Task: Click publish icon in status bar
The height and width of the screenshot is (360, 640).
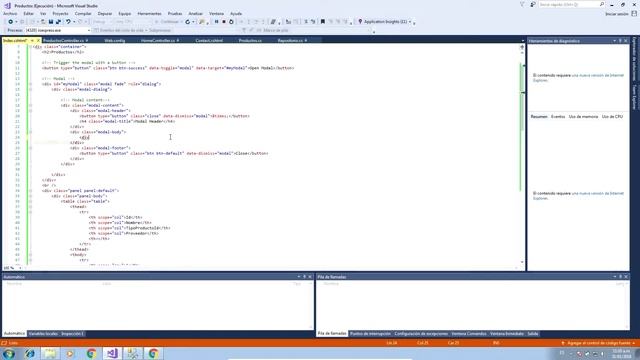Action: click(x=563, y=343)
